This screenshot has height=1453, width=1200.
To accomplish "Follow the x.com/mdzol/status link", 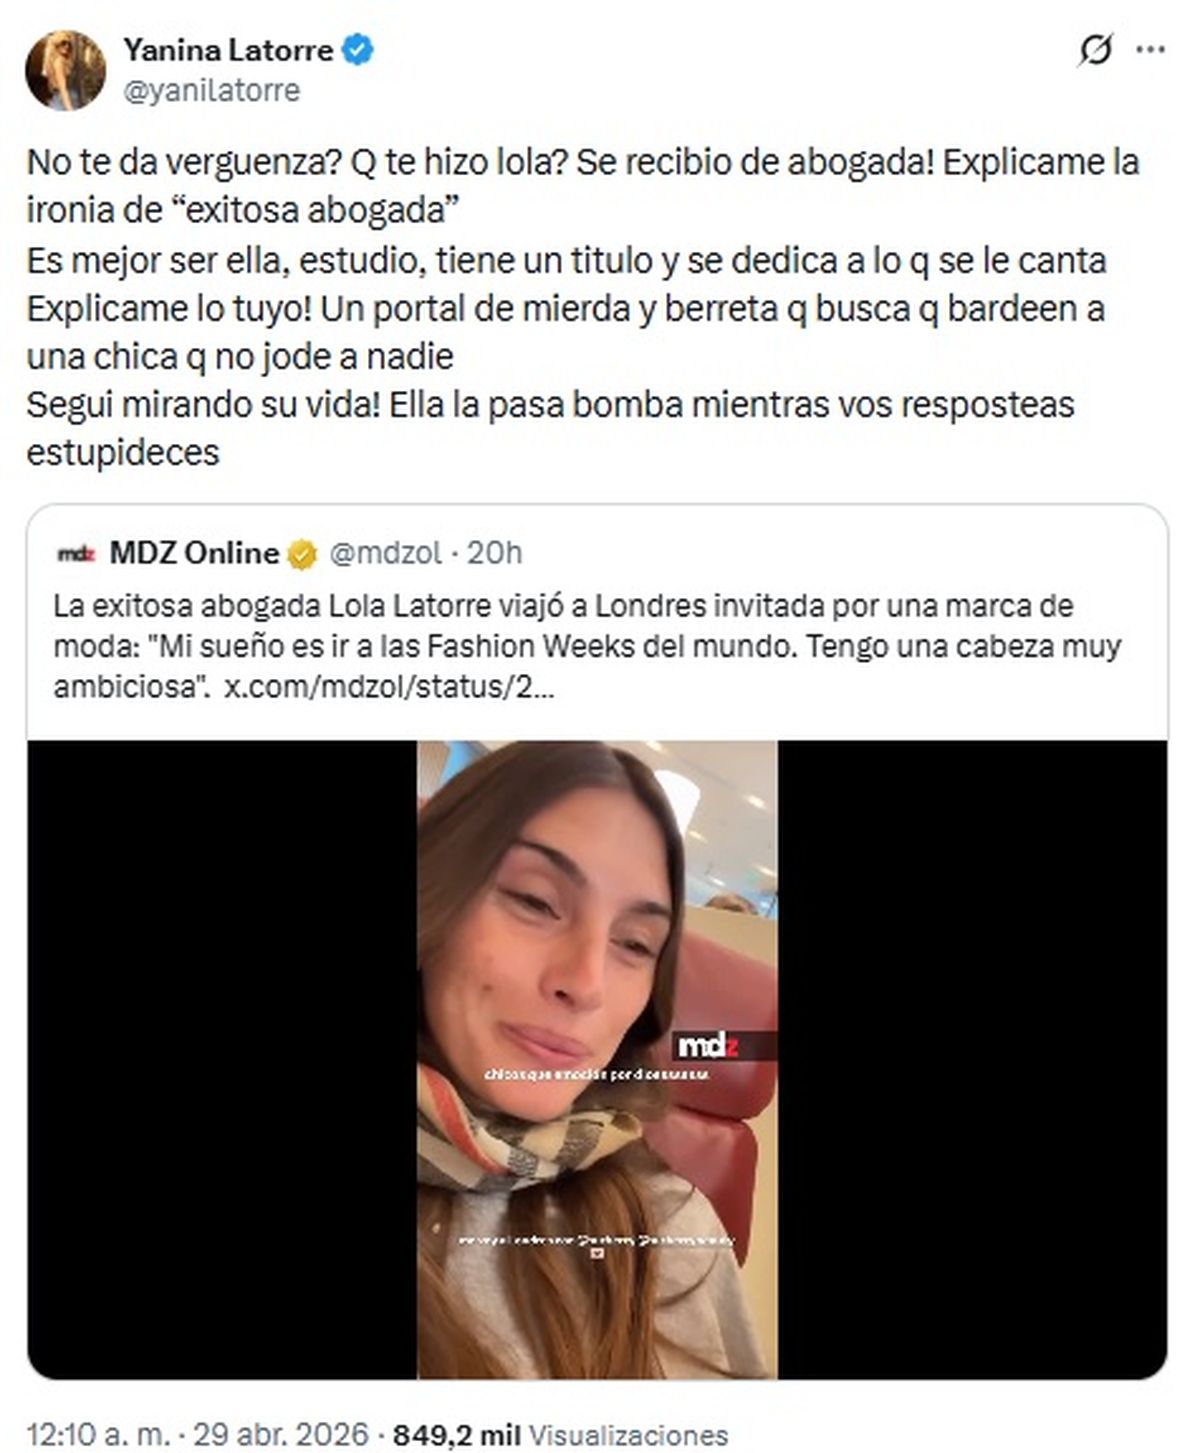I will tap(385, 688).
